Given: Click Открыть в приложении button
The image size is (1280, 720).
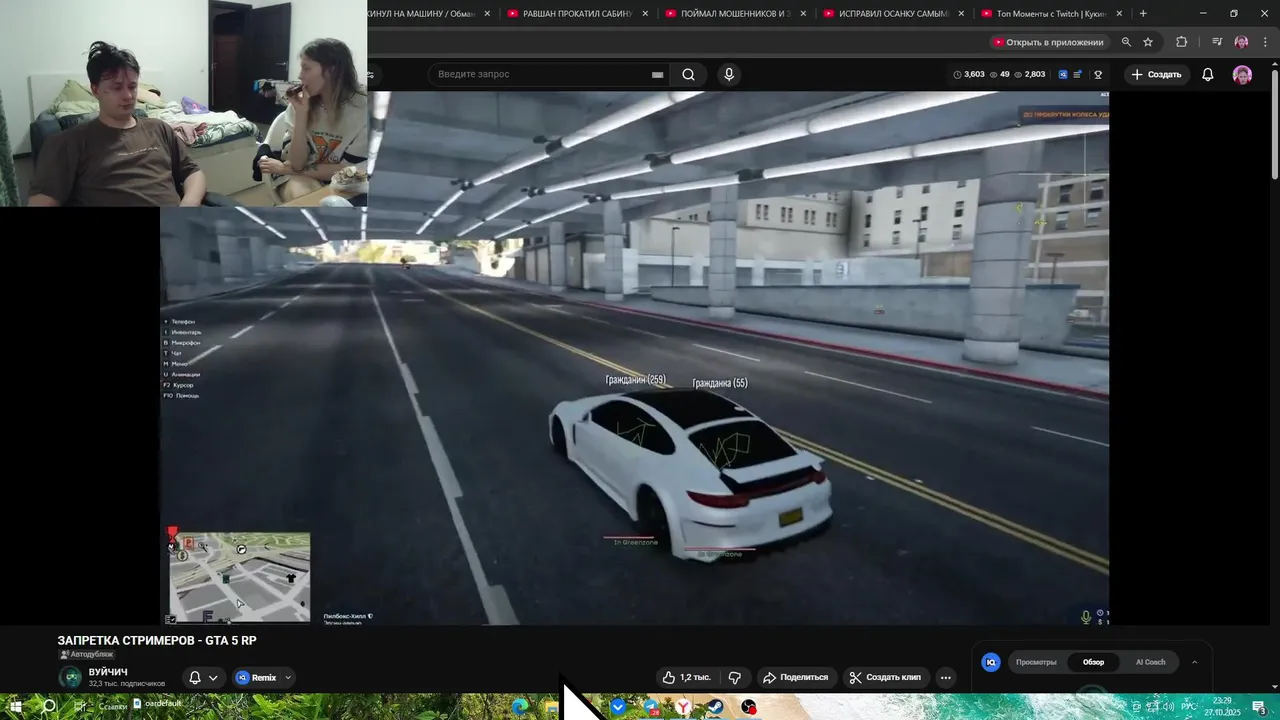Looking at the screenshot, I should click(1048, 42).
